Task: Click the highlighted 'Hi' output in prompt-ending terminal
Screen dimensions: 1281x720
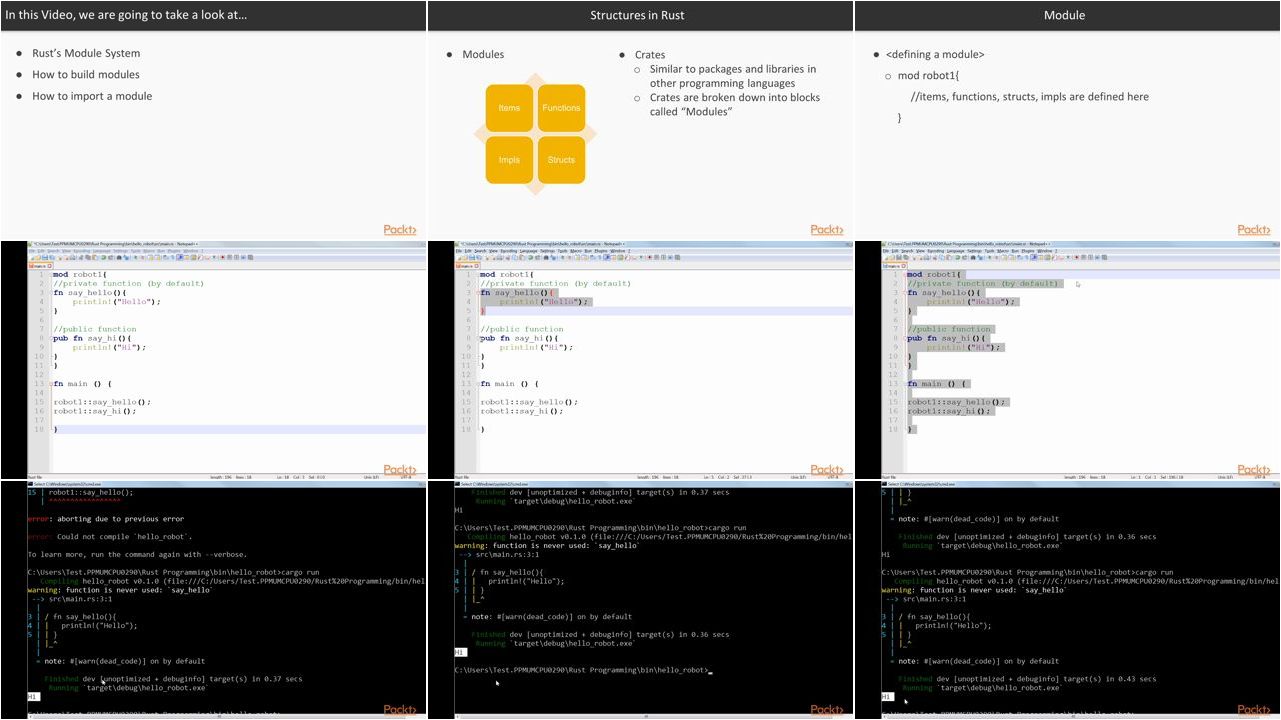Action: click(x=460, y=652)
